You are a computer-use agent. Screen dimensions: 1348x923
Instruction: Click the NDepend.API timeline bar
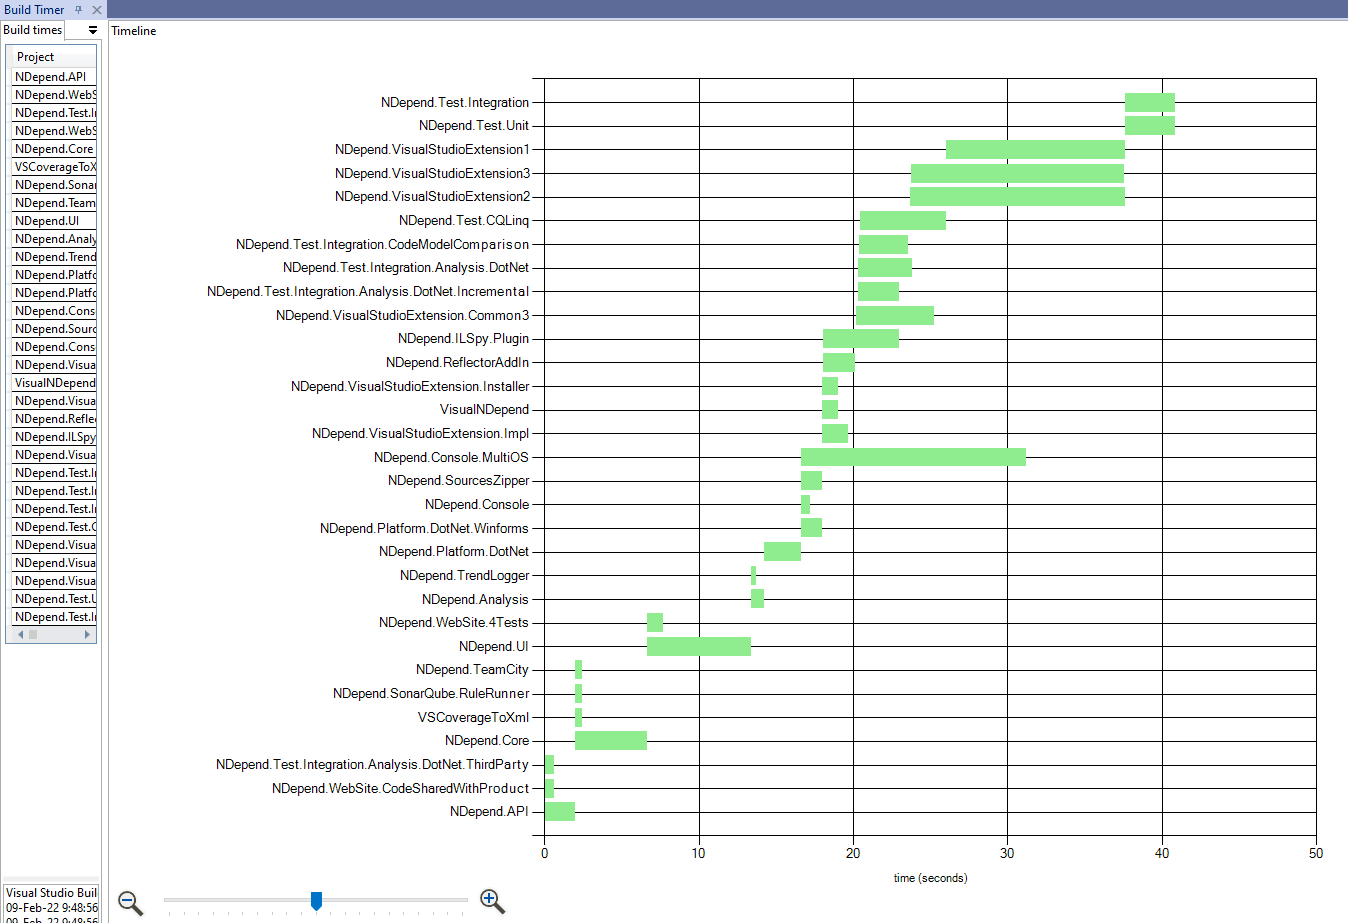point(560,811)
